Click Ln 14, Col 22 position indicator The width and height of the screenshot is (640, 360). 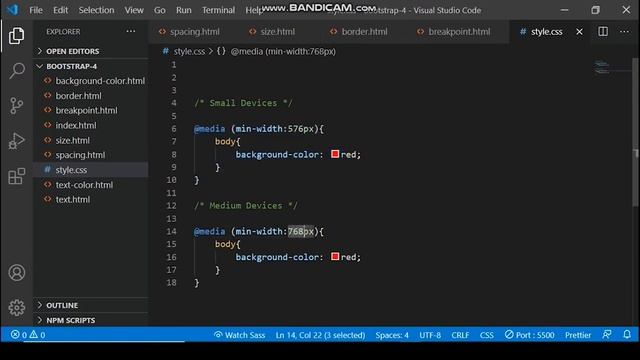tap(320, 335)
